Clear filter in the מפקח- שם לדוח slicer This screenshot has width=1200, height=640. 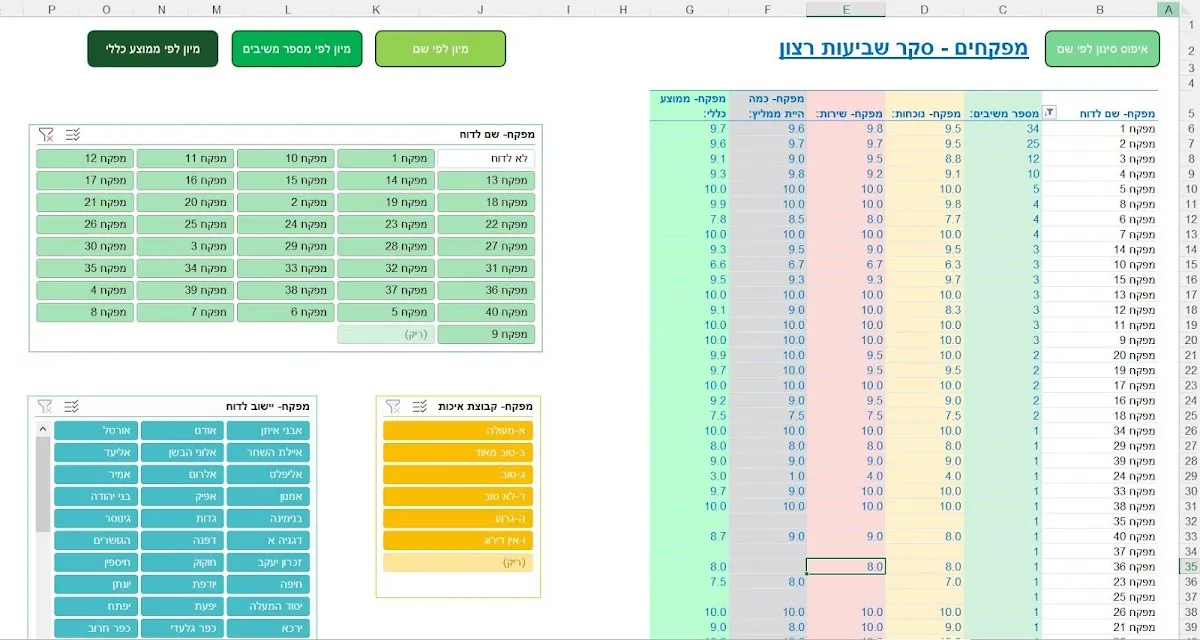[46, 134]
